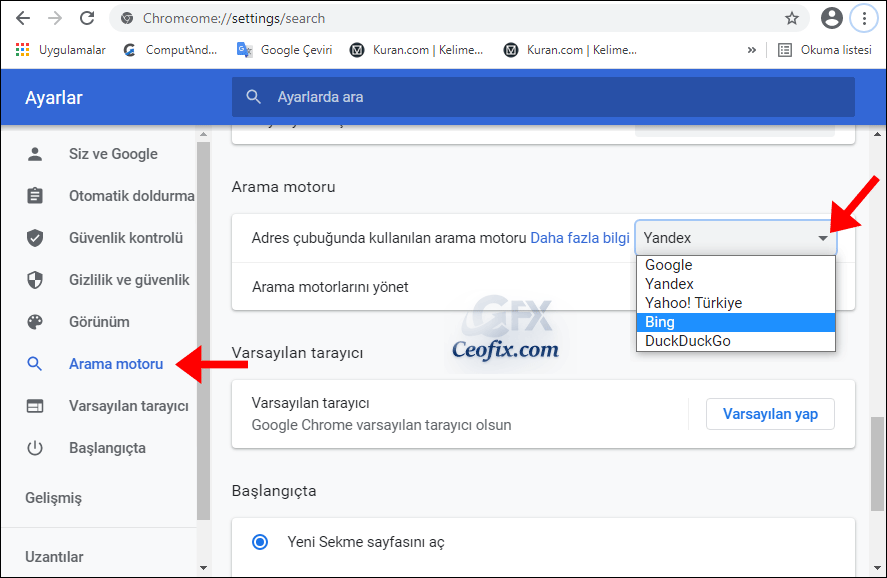Click the person icon for Siz ve Google
Screen dimensions: 887x578
pos(35,154)
